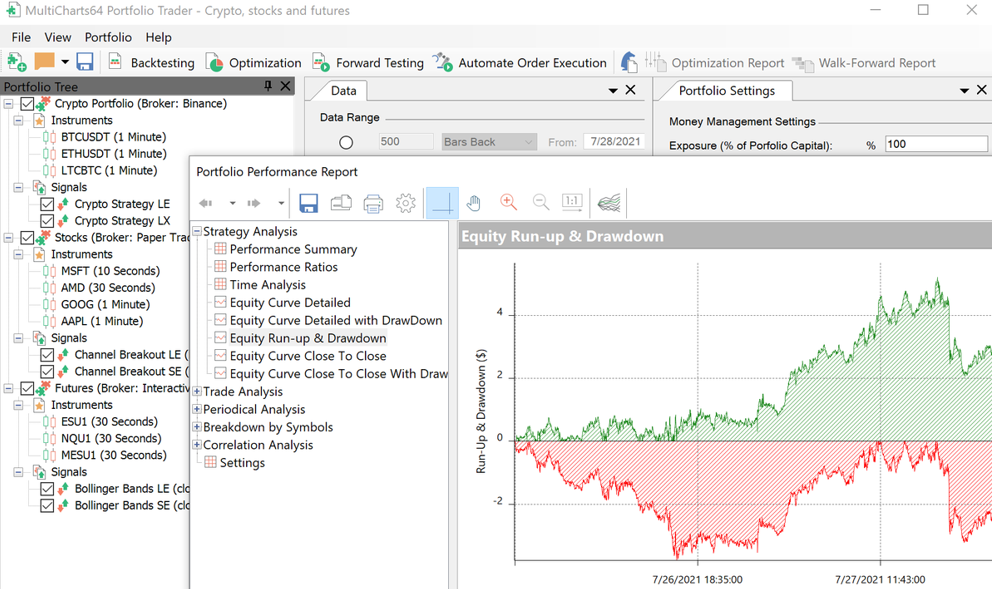The height and width of the screenshot is (589, 992).
Task: Open the Walk-Forward Report
Action: click(864, 63)
